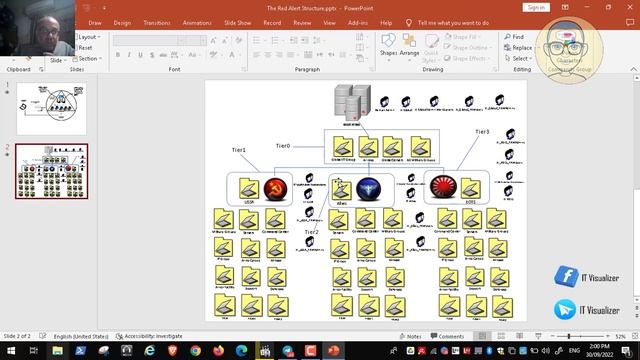Click the Replace button
Image resolution: width=640 pixels, height=360 pixels.
[x=518, y=48]
